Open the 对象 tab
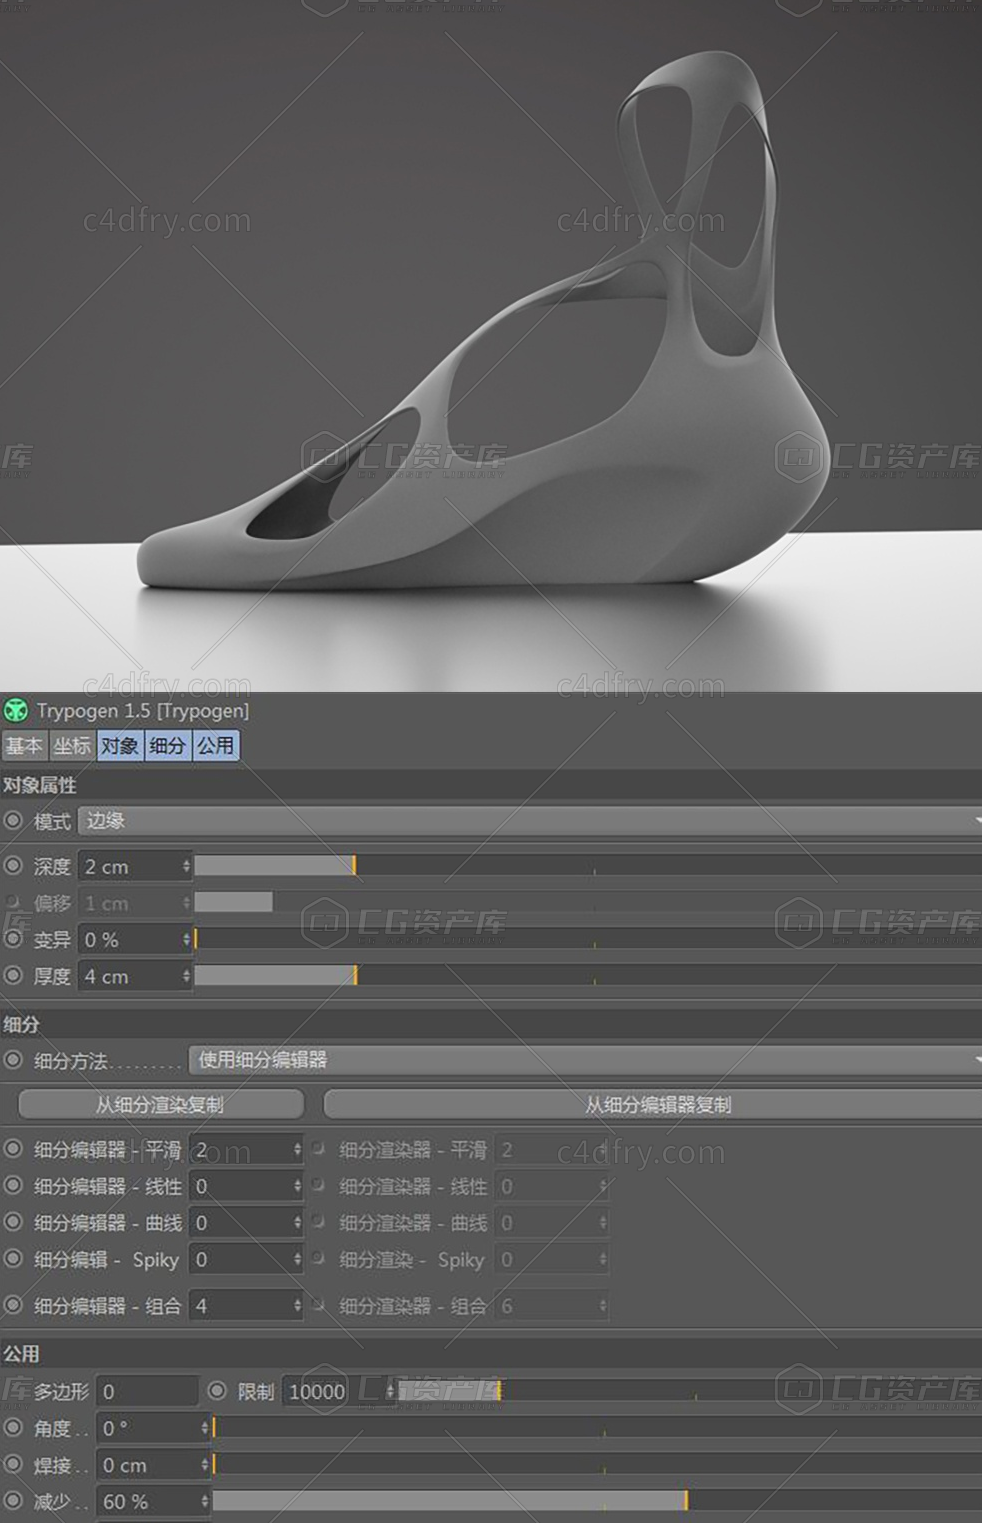Image resolution: width=982 pixels, height=1523 pixels. (x=120, y=746)
